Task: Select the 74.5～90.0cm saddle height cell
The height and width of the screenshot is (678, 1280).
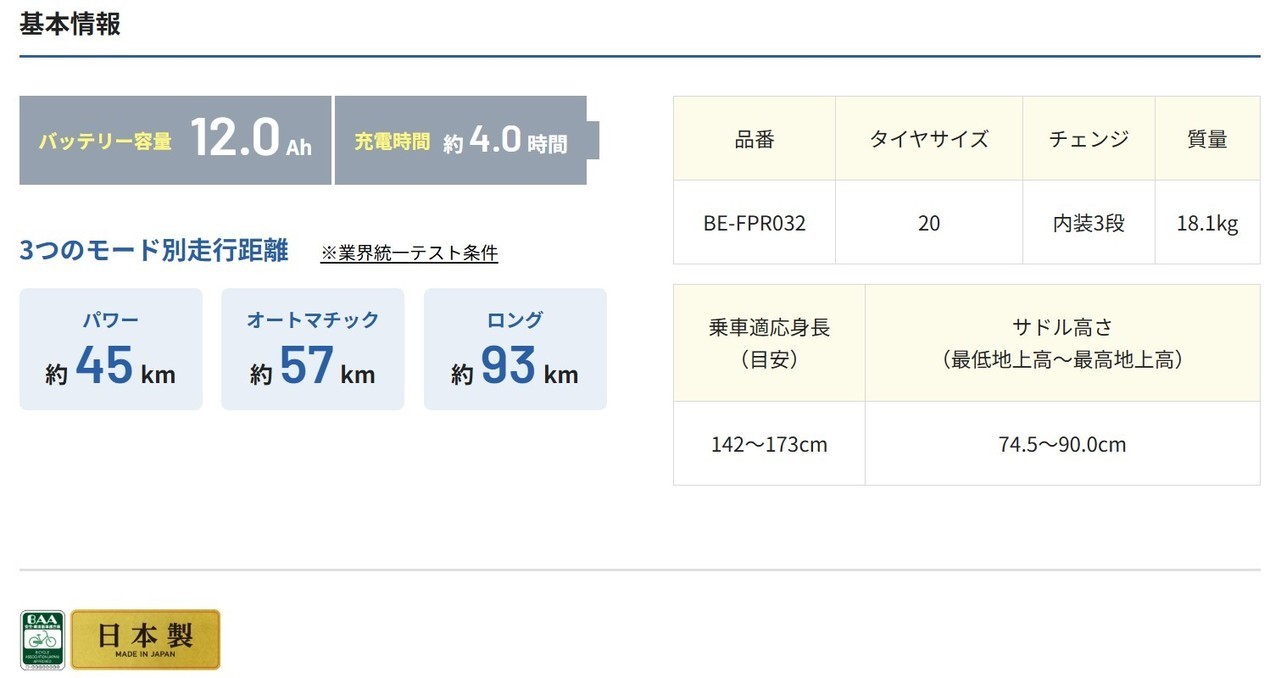Action: click(x=1063, y=444)
